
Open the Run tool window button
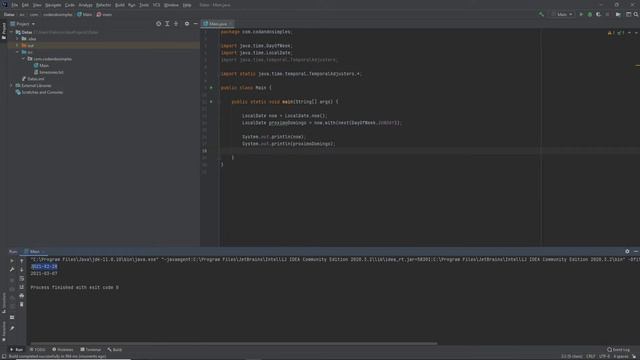tap(17, 350)
